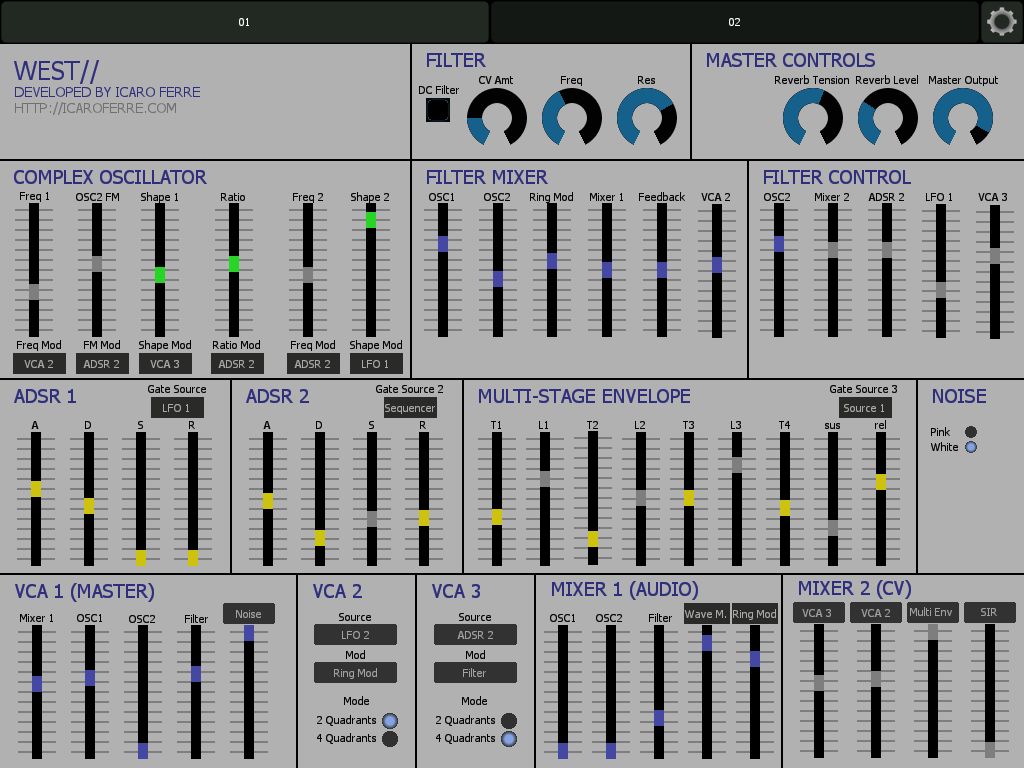Open settings via the gear icon
The width and height of the screenshot is (1024, 768).
(1002, 22)
